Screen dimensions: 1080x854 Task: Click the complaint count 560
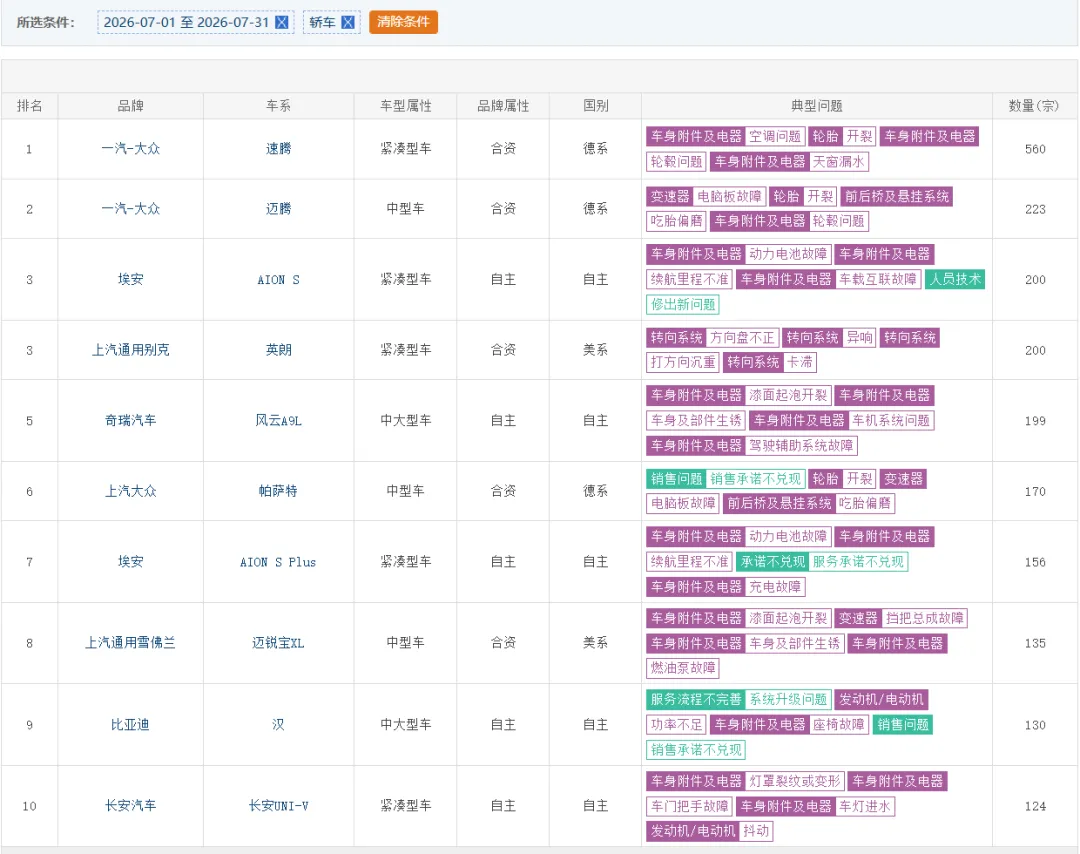click(x=1035, y=149)
